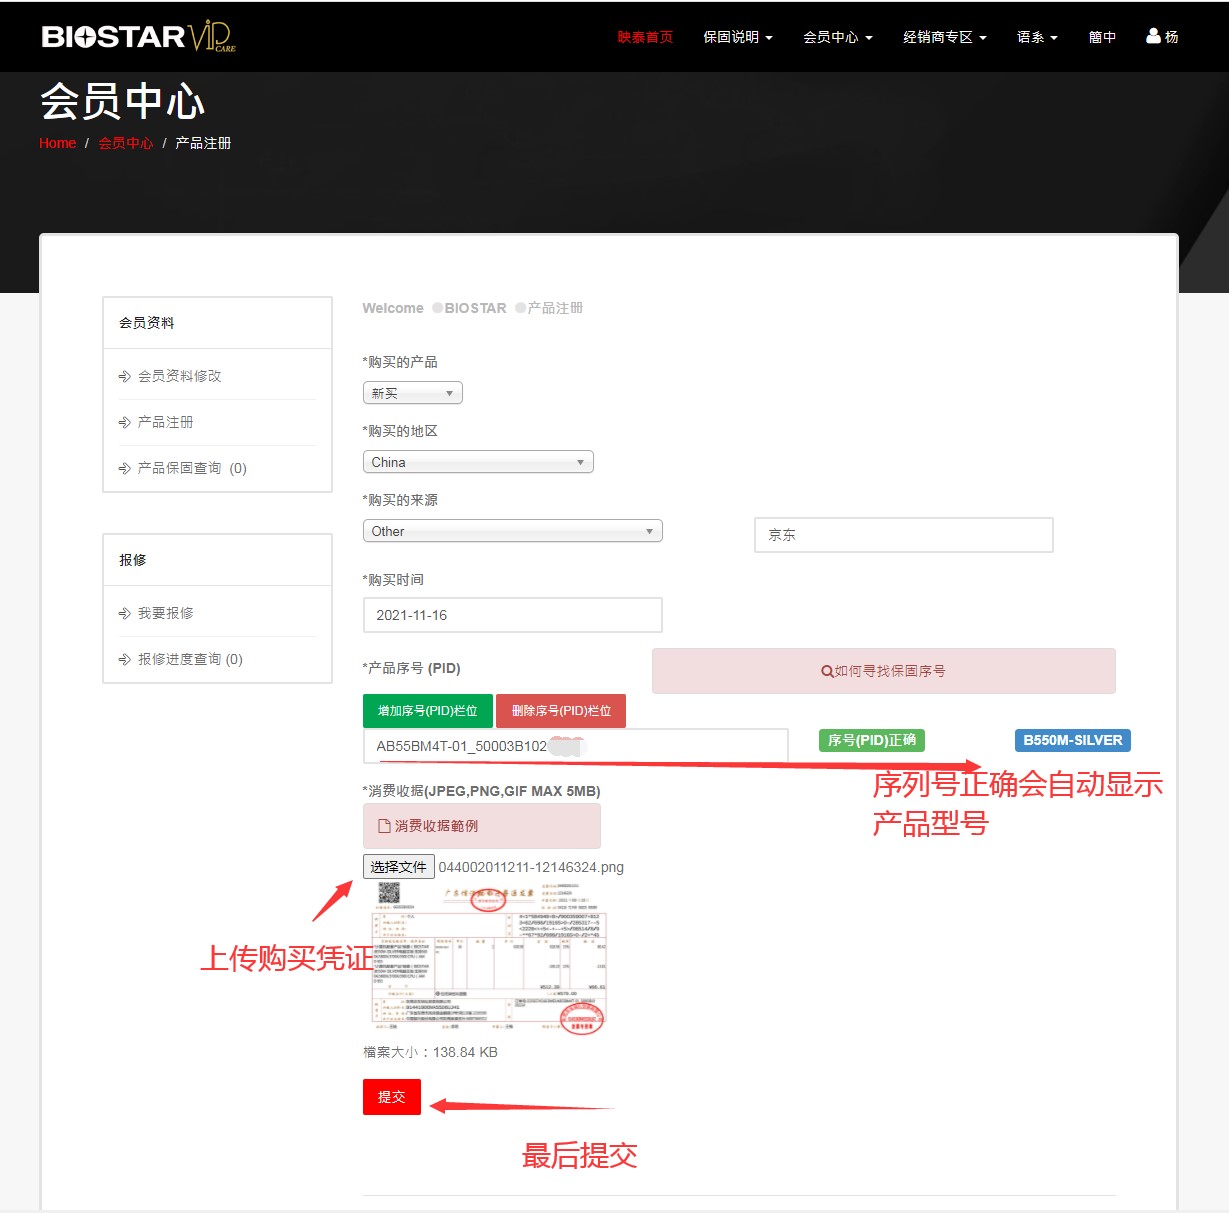The width and height of the screenshot is (1229, 1213).
Task: Click arrow icon beside 报修进度查询
Action: coord(125,659)
